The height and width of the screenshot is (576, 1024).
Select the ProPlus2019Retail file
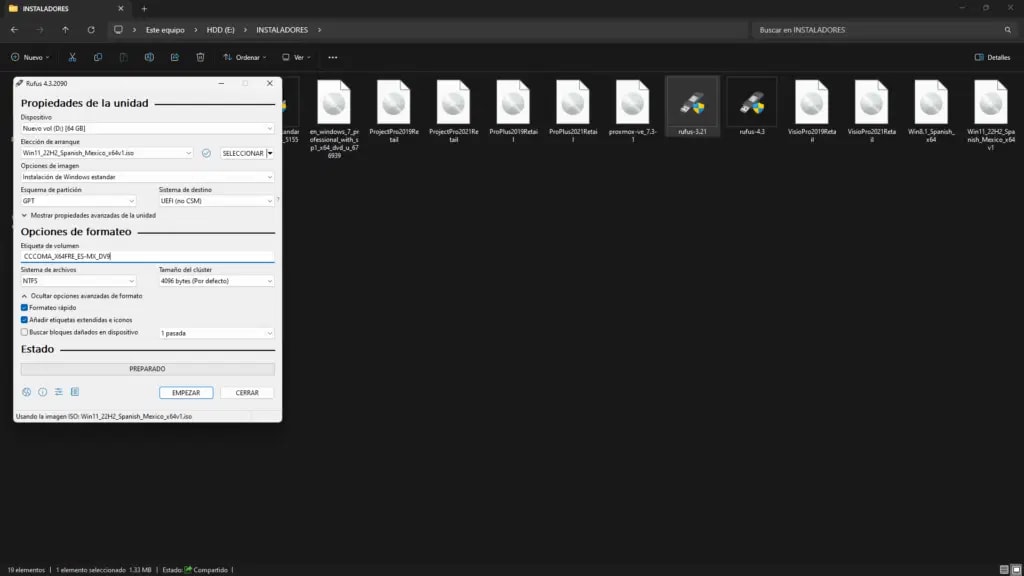pyautogui.click(x=513, y=111)
